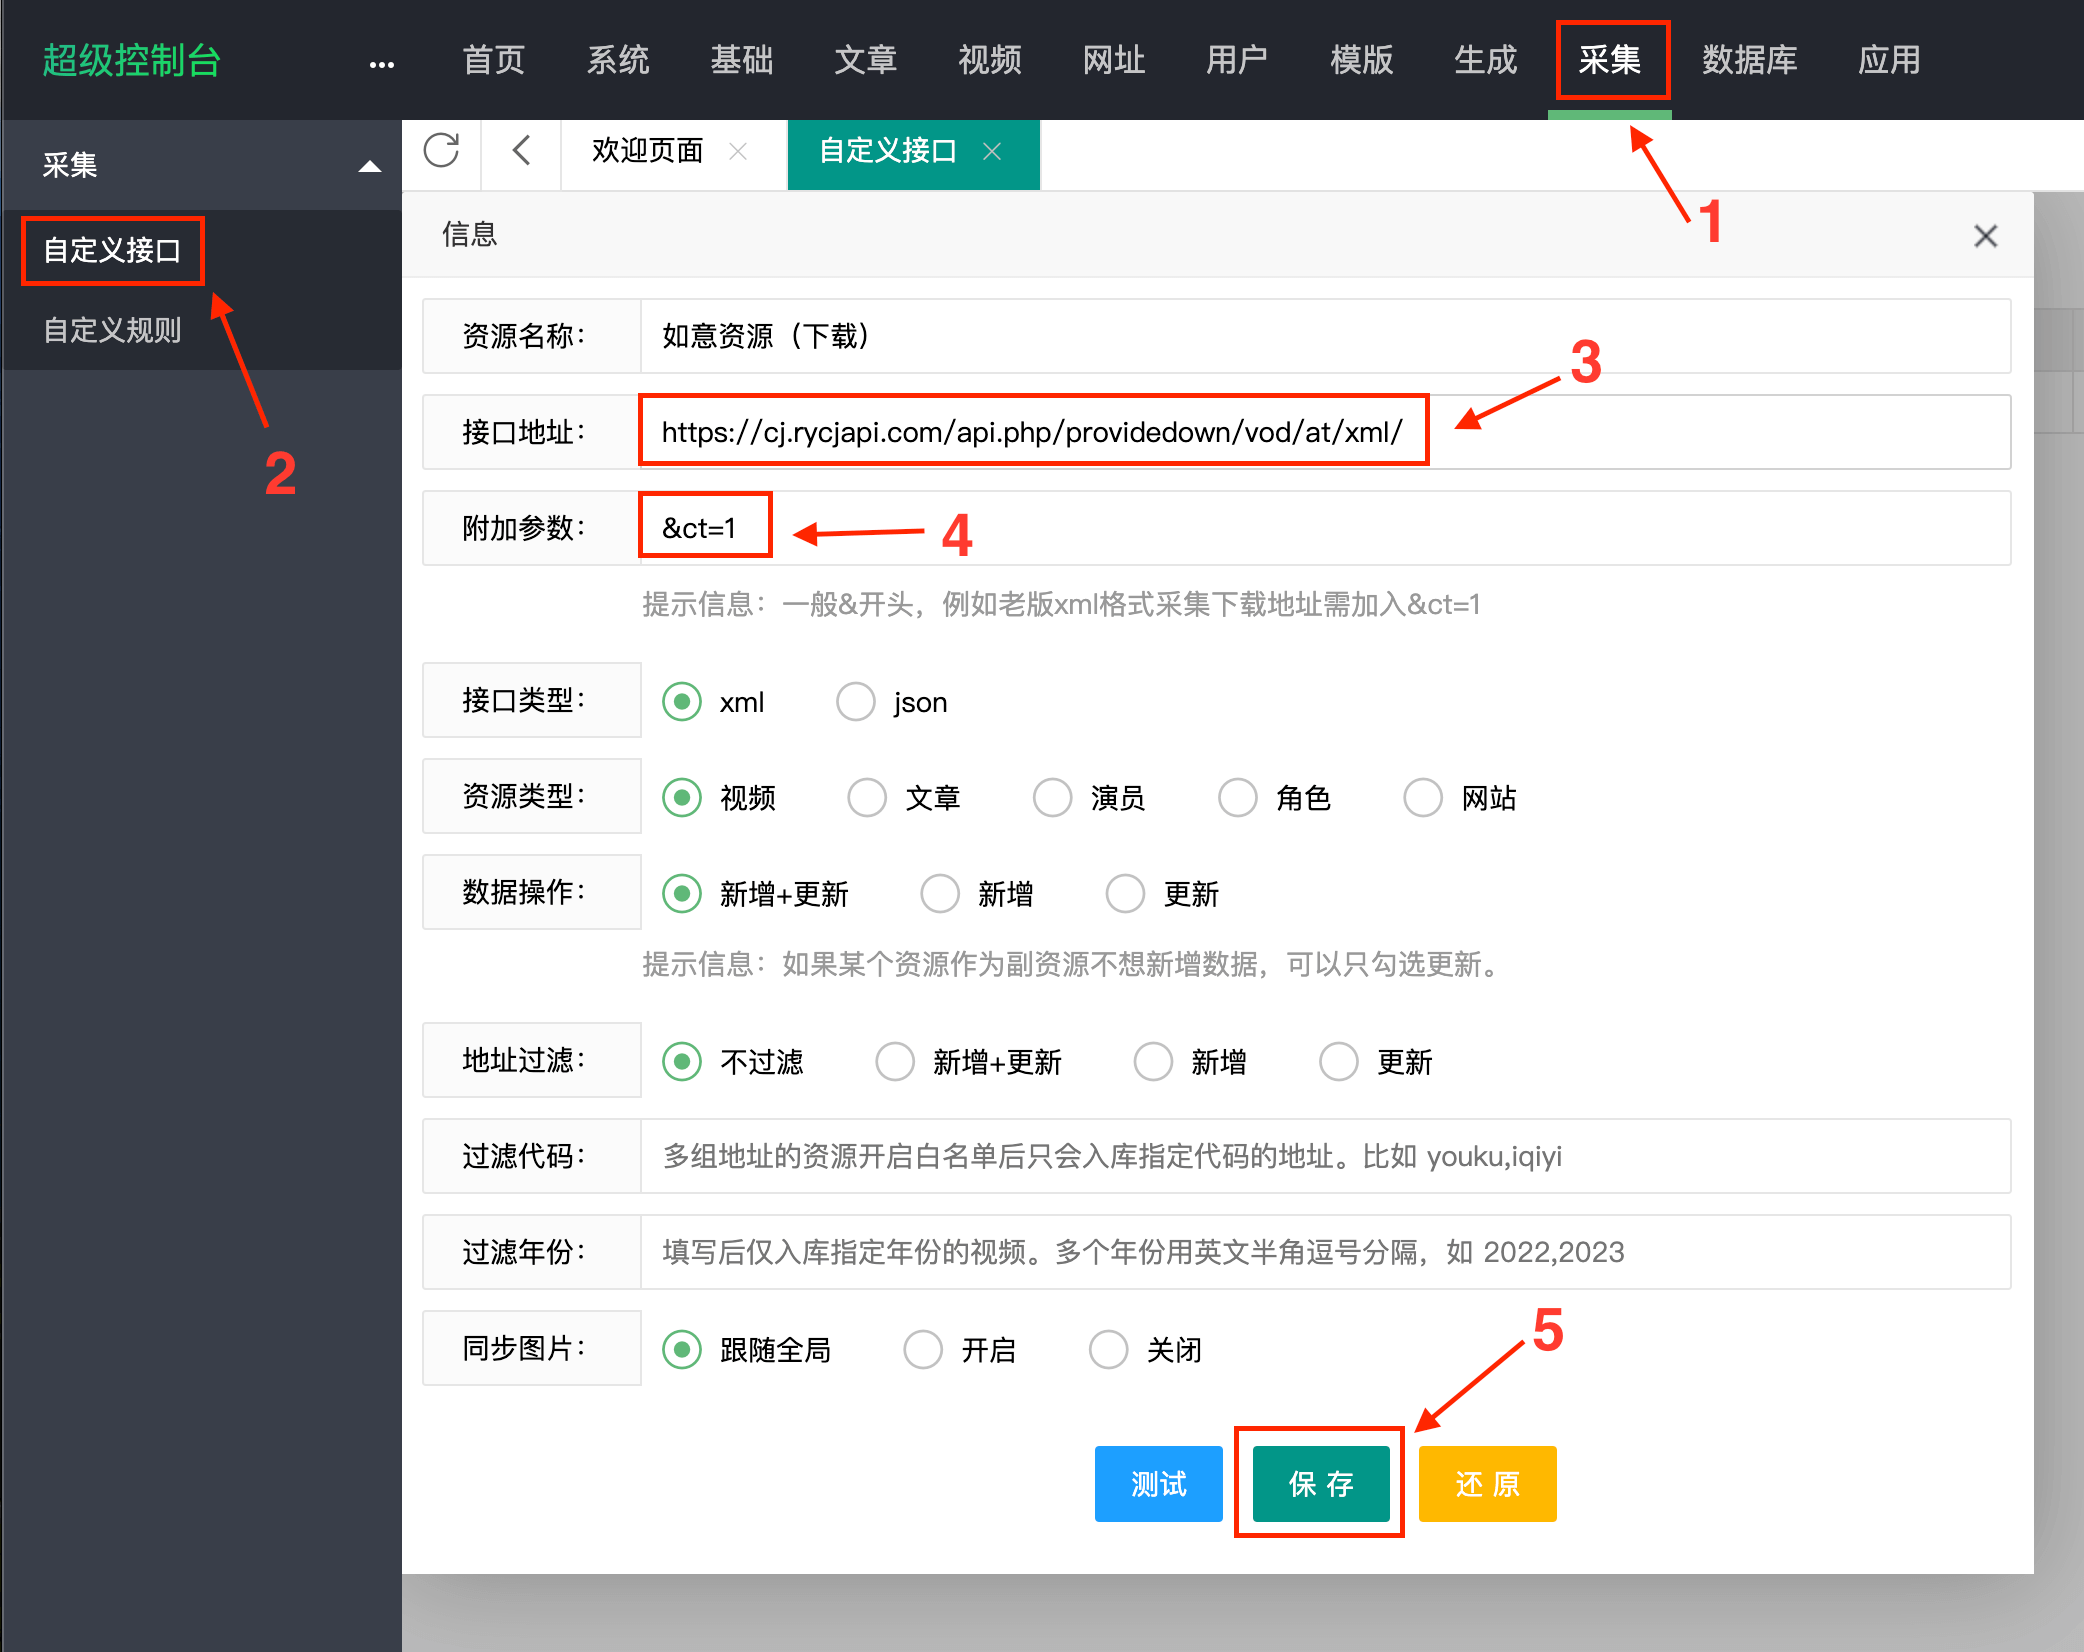Viewport: 2084px width, 1652px height.
Task: Choose 文章 as the 资源类型
Action: (867, 797)
